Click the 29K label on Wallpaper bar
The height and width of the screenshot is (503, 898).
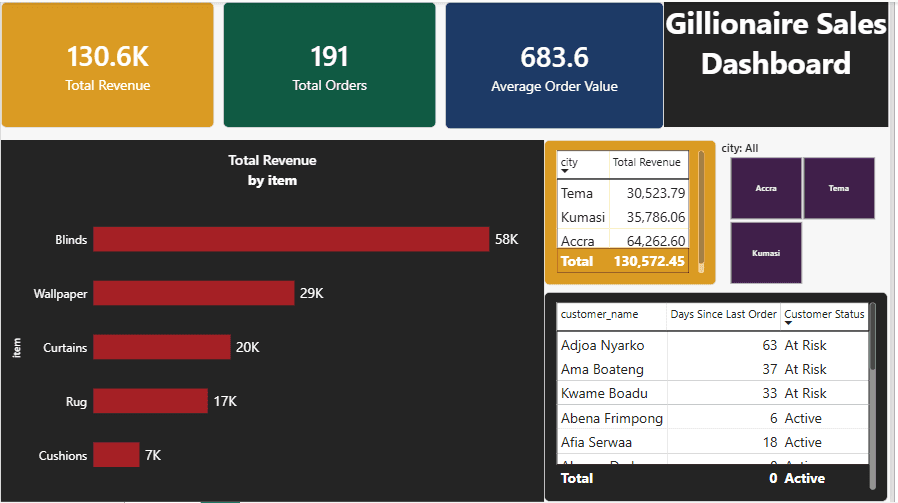click(x=312, y=293)
